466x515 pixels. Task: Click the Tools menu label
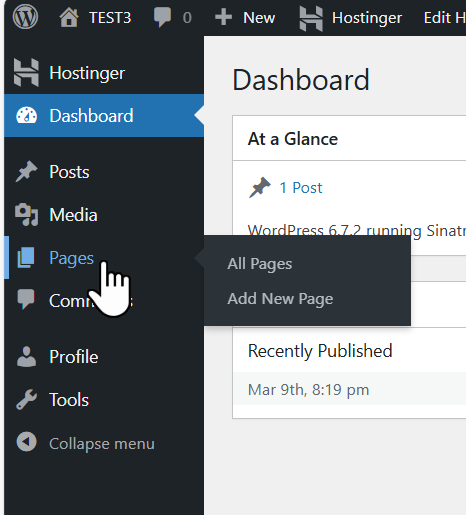click(x=69, y=400)
